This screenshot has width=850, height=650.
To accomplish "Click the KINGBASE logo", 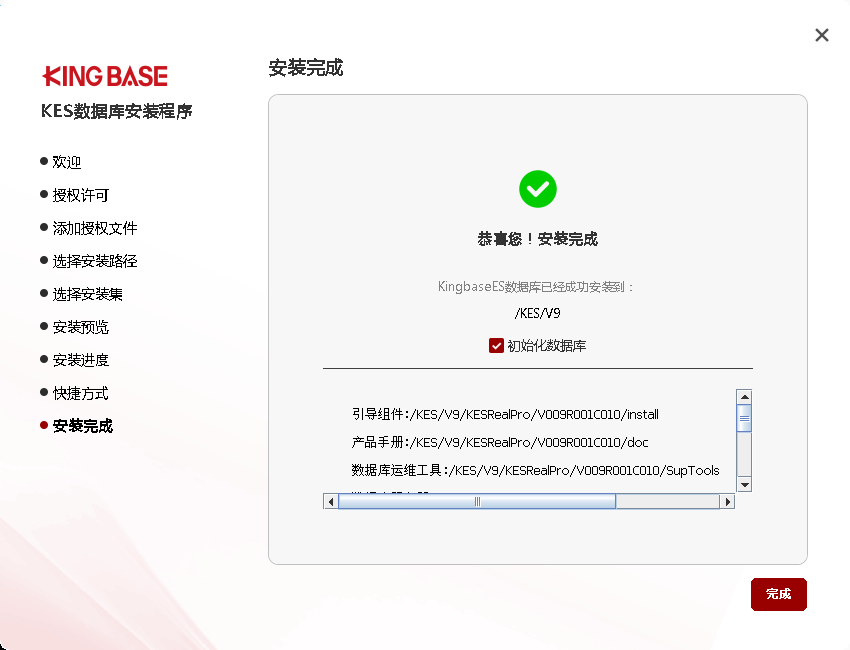I will tap(105, 76).
